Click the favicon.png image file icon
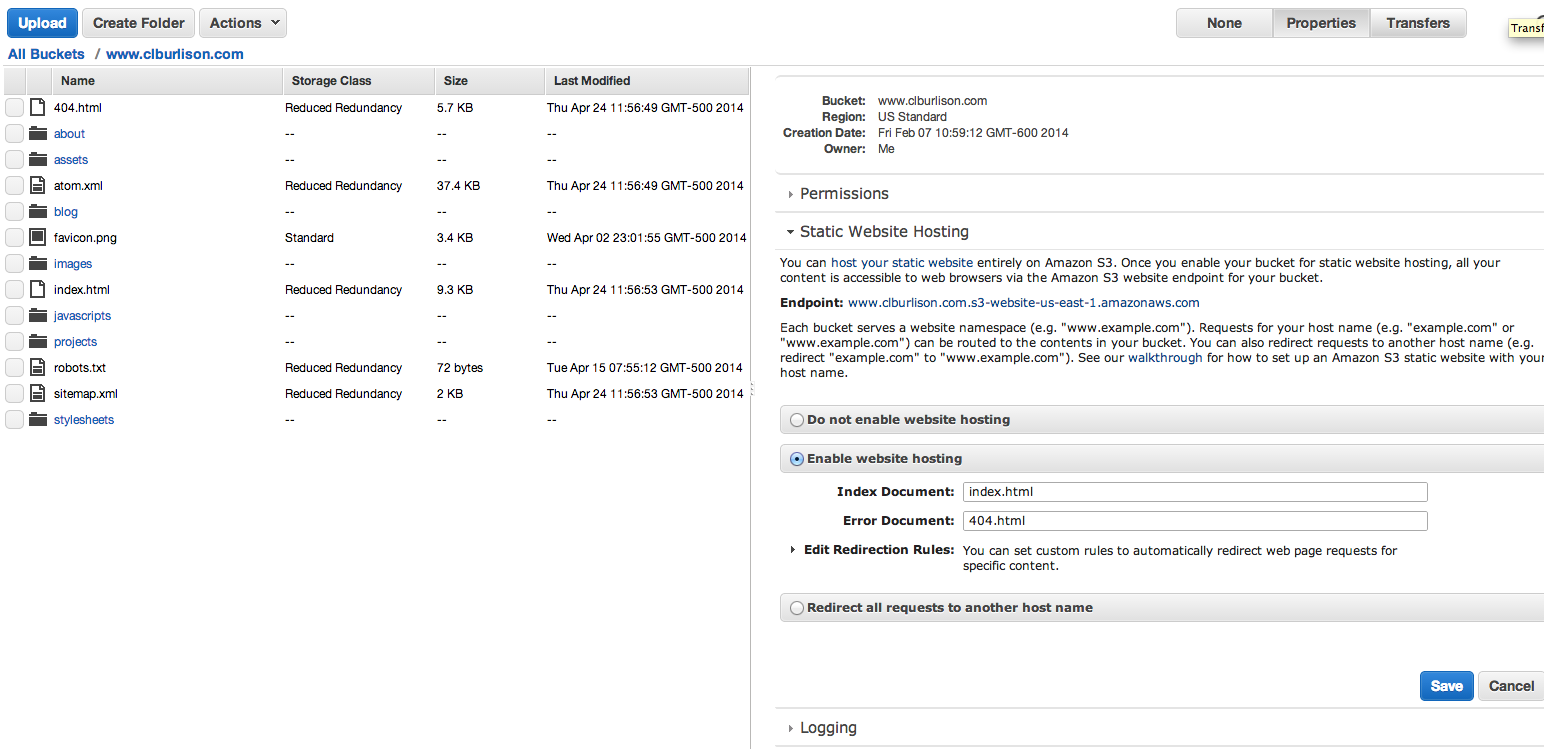The image size is (1544, 749). click(38, 237)
